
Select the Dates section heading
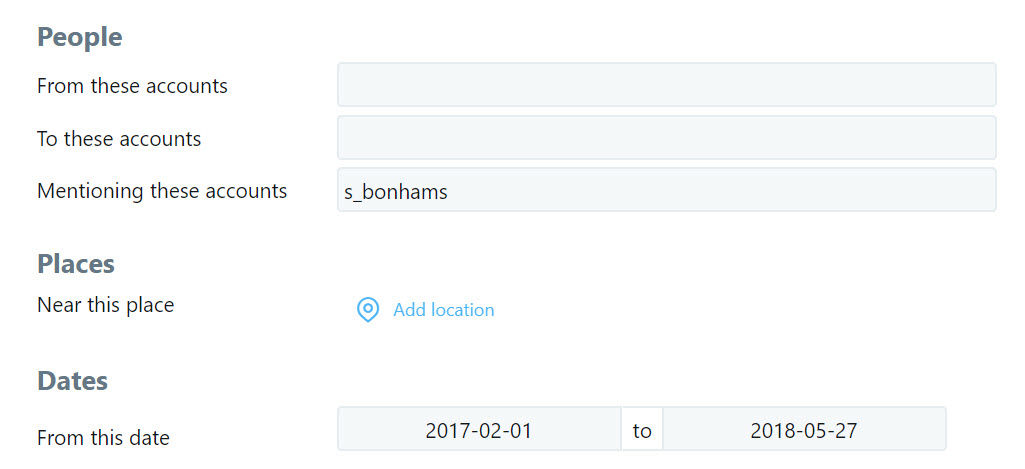(x=72, y=380)
